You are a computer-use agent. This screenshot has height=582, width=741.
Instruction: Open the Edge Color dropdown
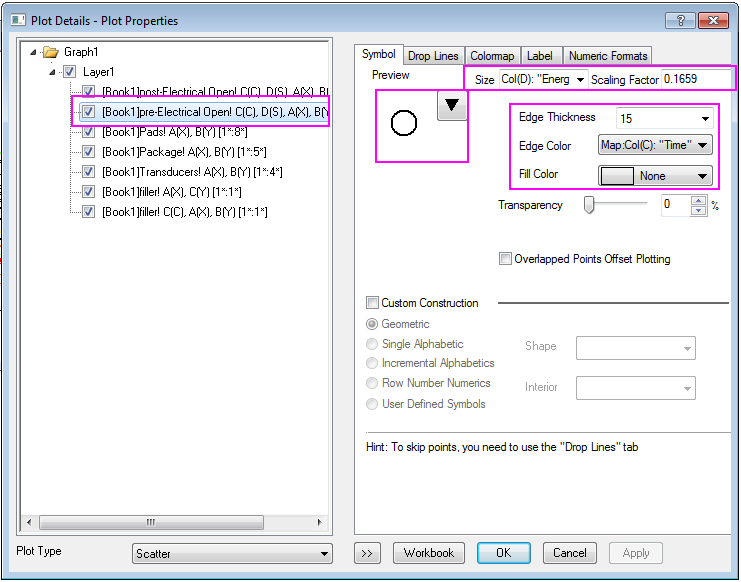click(x=655, y=146)
